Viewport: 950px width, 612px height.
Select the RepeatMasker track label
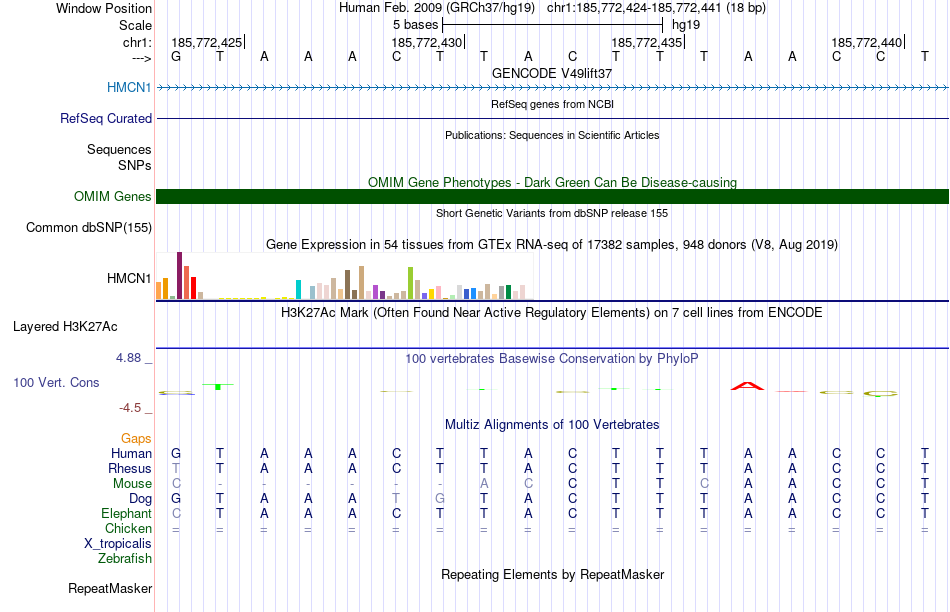pos(110,588)
